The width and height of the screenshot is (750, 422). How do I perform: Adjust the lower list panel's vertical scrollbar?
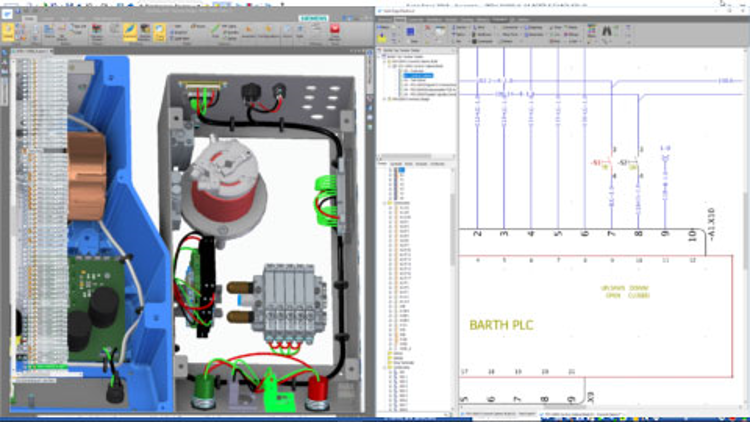[452, 230]
